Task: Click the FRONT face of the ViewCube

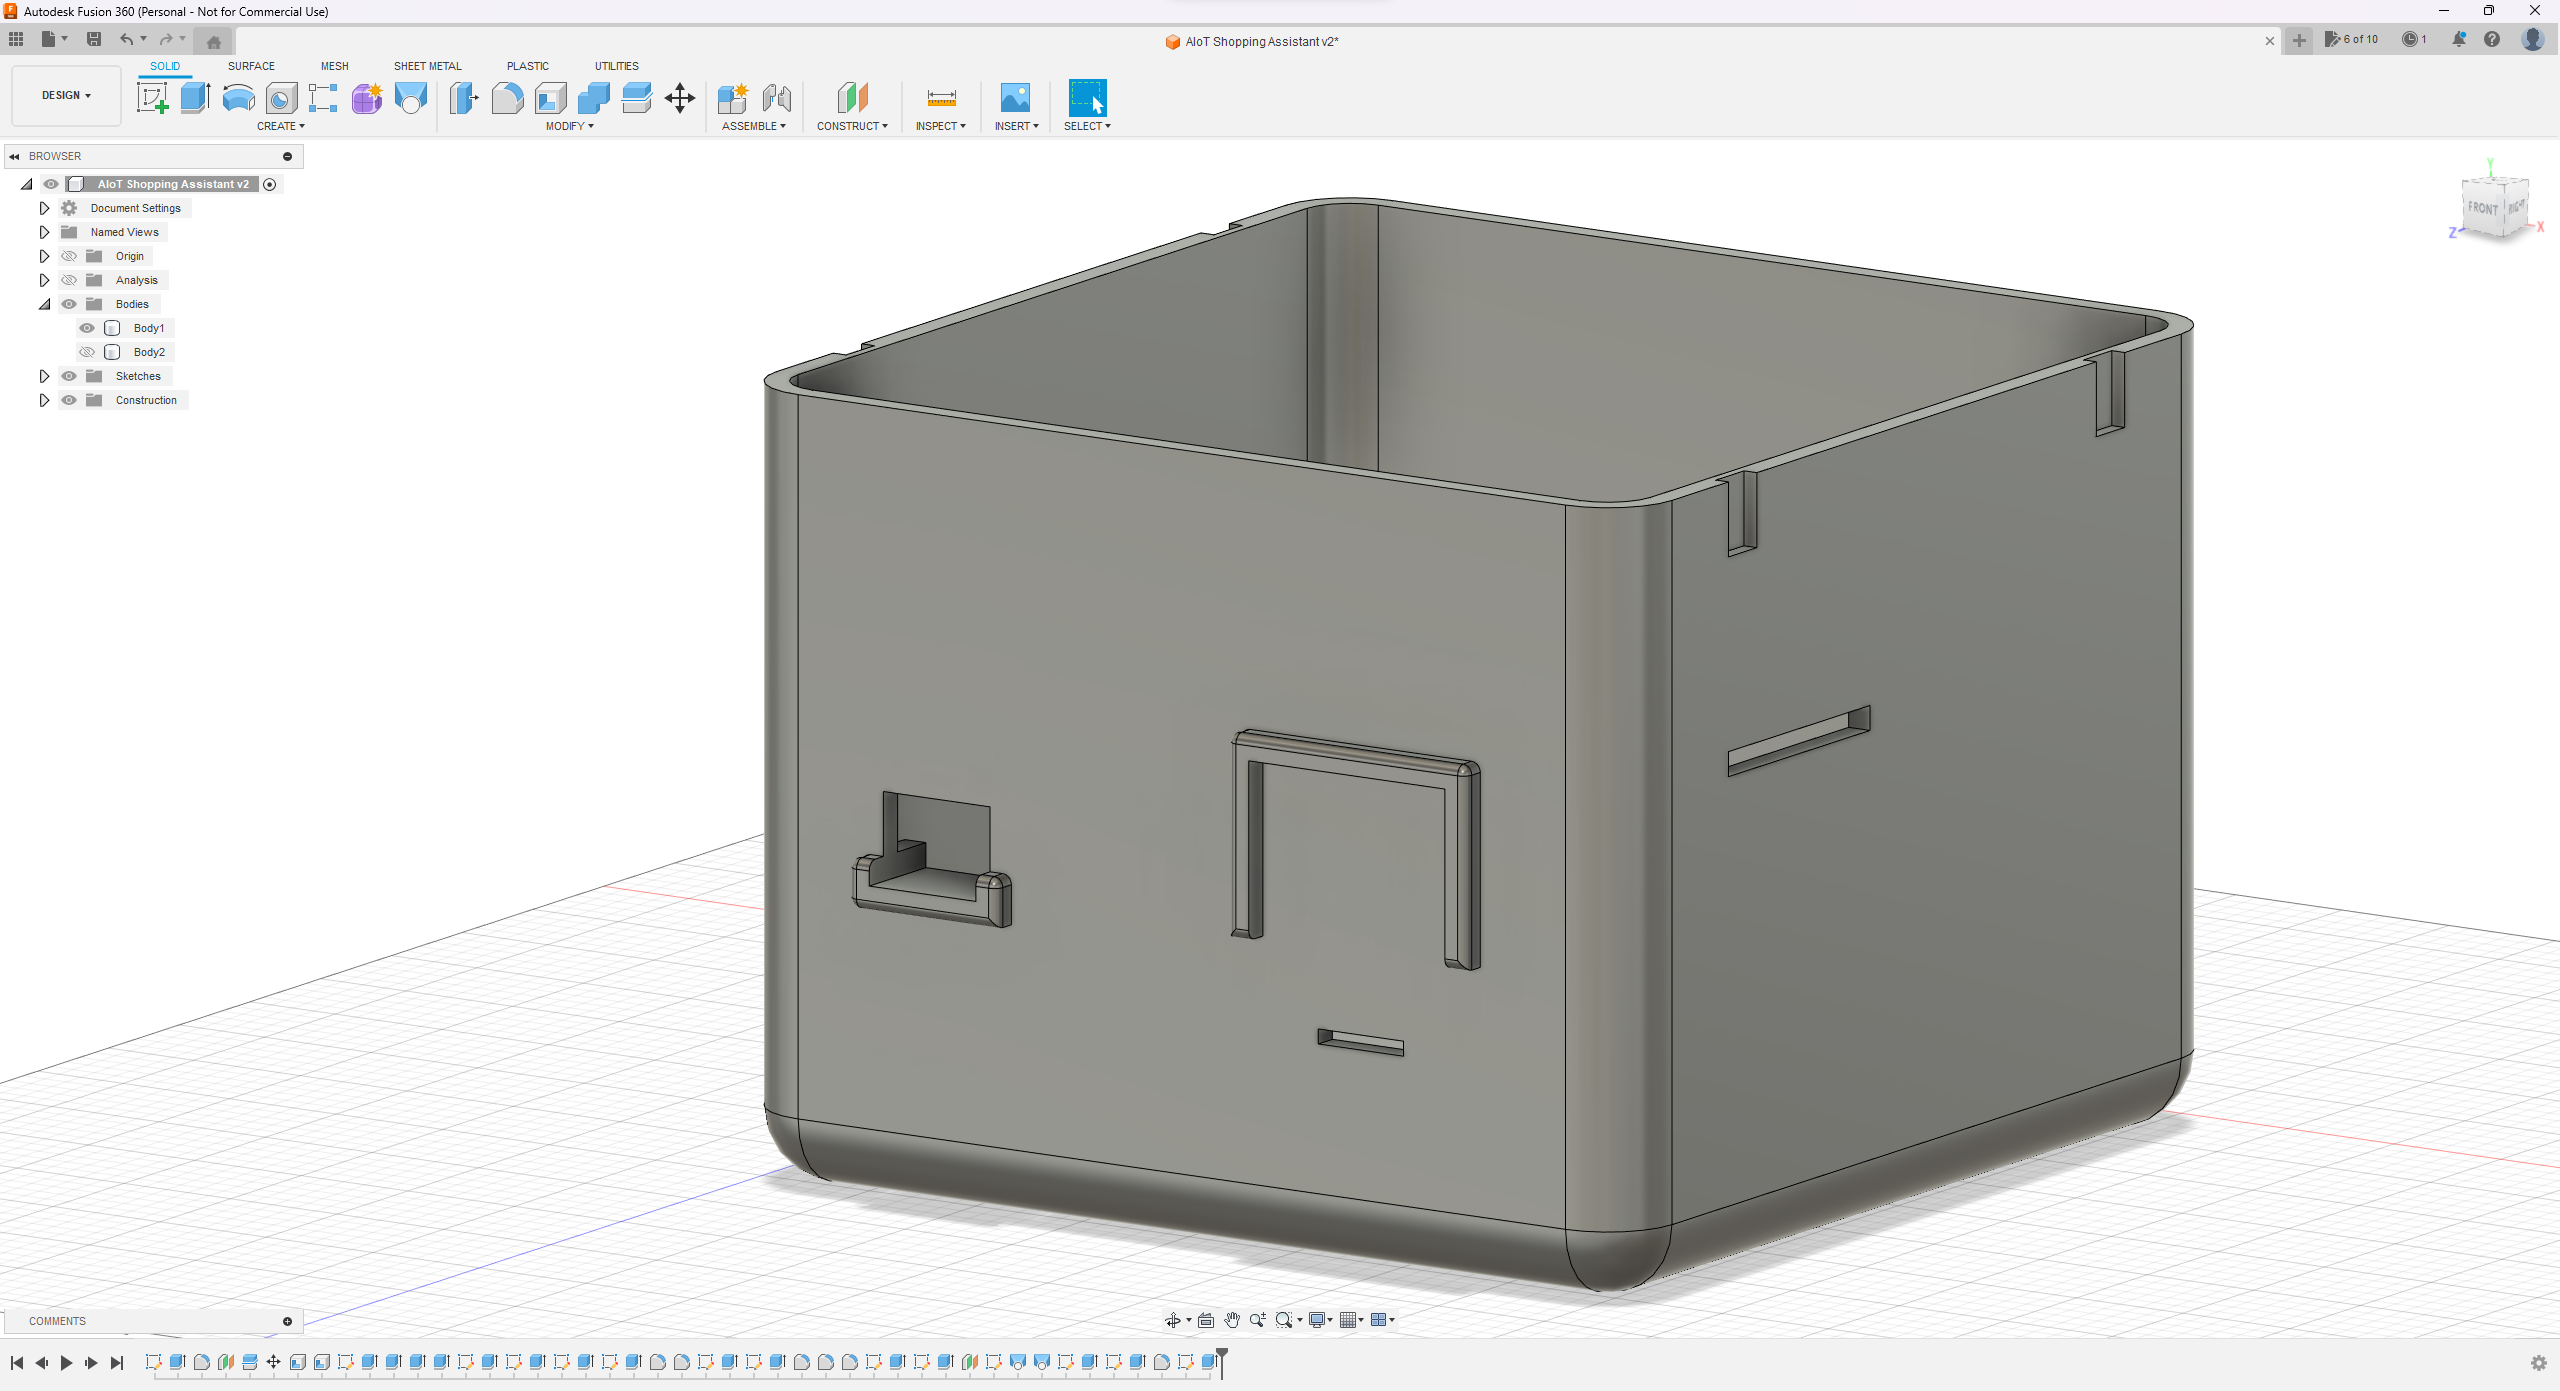Action: click(x=2482, y=208)
